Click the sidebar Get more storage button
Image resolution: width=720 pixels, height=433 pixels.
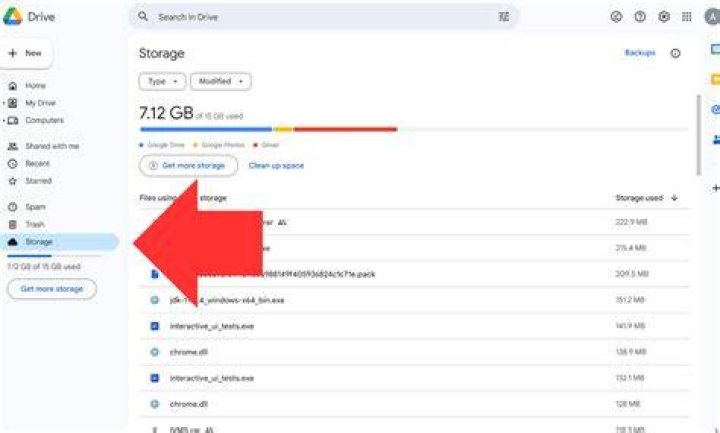coord(52,289)
